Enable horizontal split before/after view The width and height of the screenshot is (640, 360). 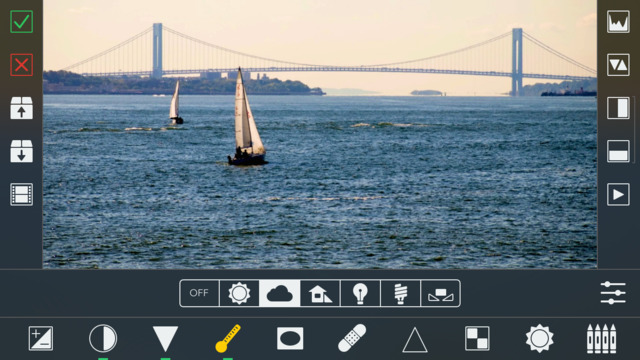(x=618, y=151)
